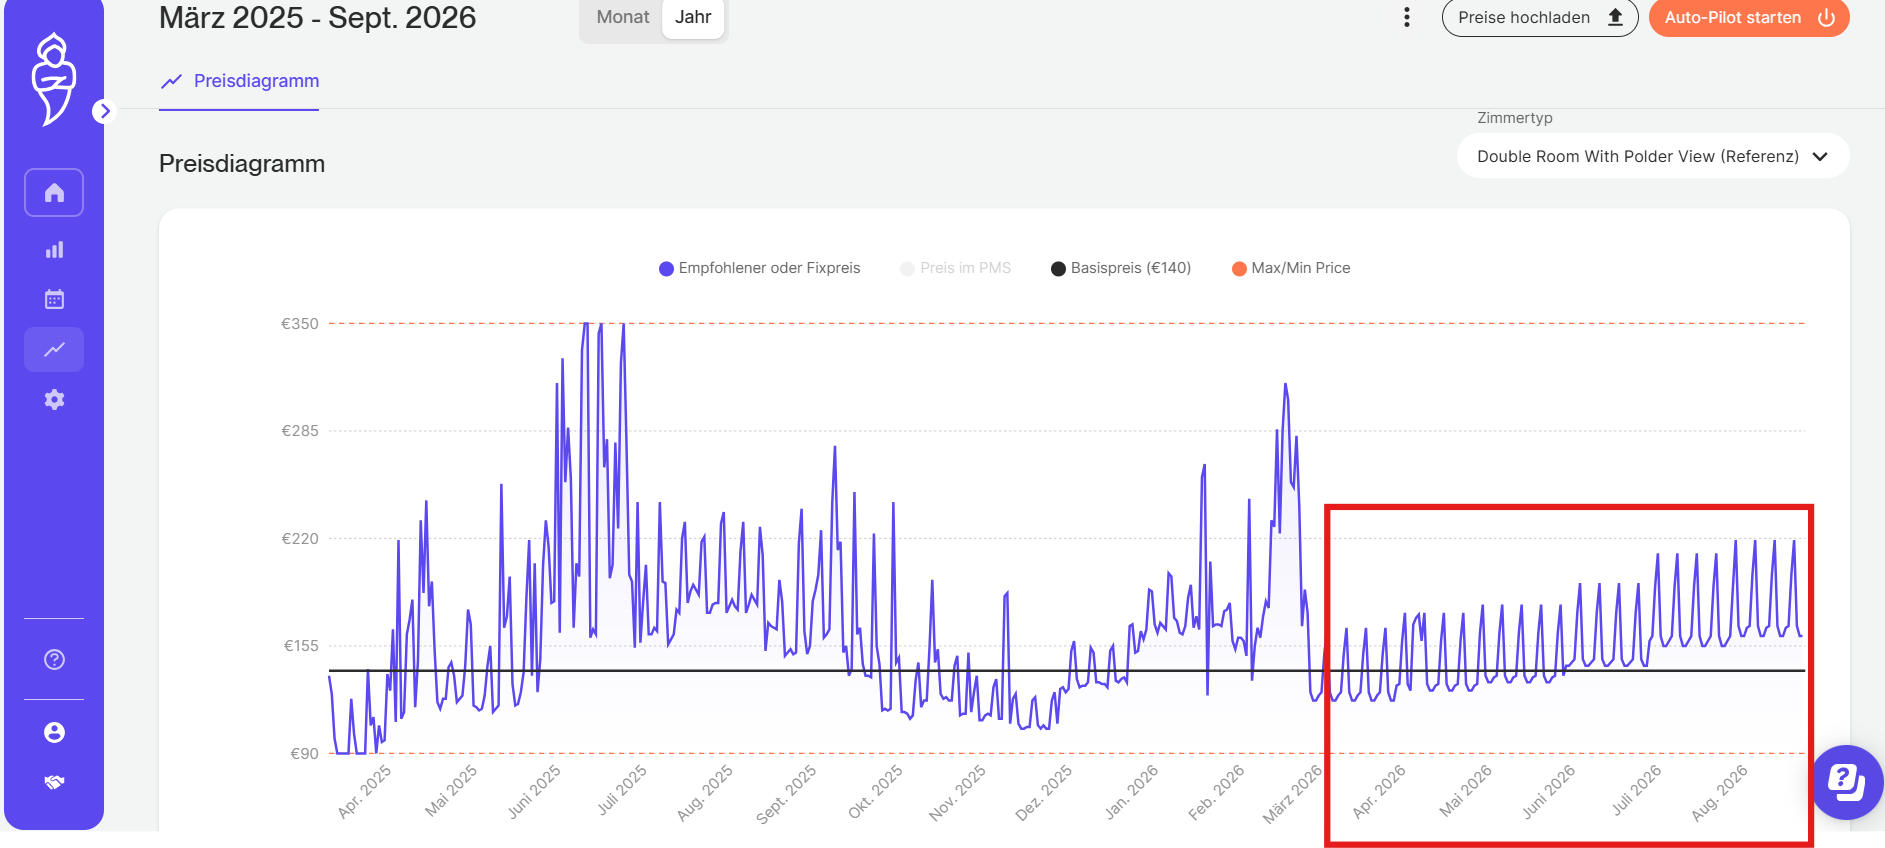The image size is (1885, 848).
Task: Open the user account profile icon
Action: 54,733
